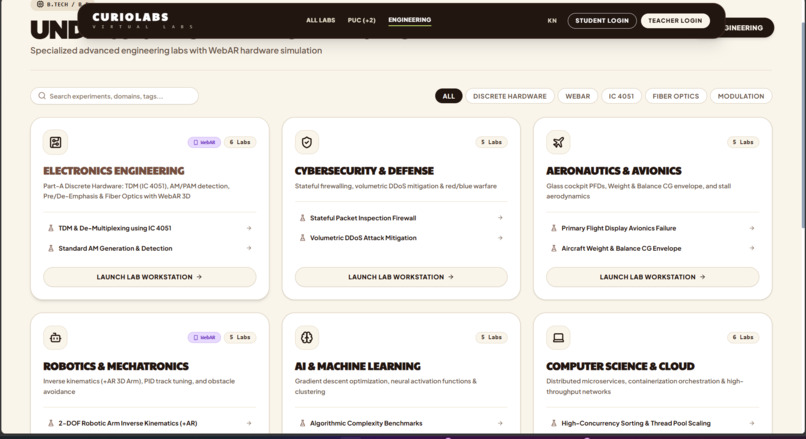Click arrow on Algorithmic Complexity Benchmarks row

tap(500, 424)
